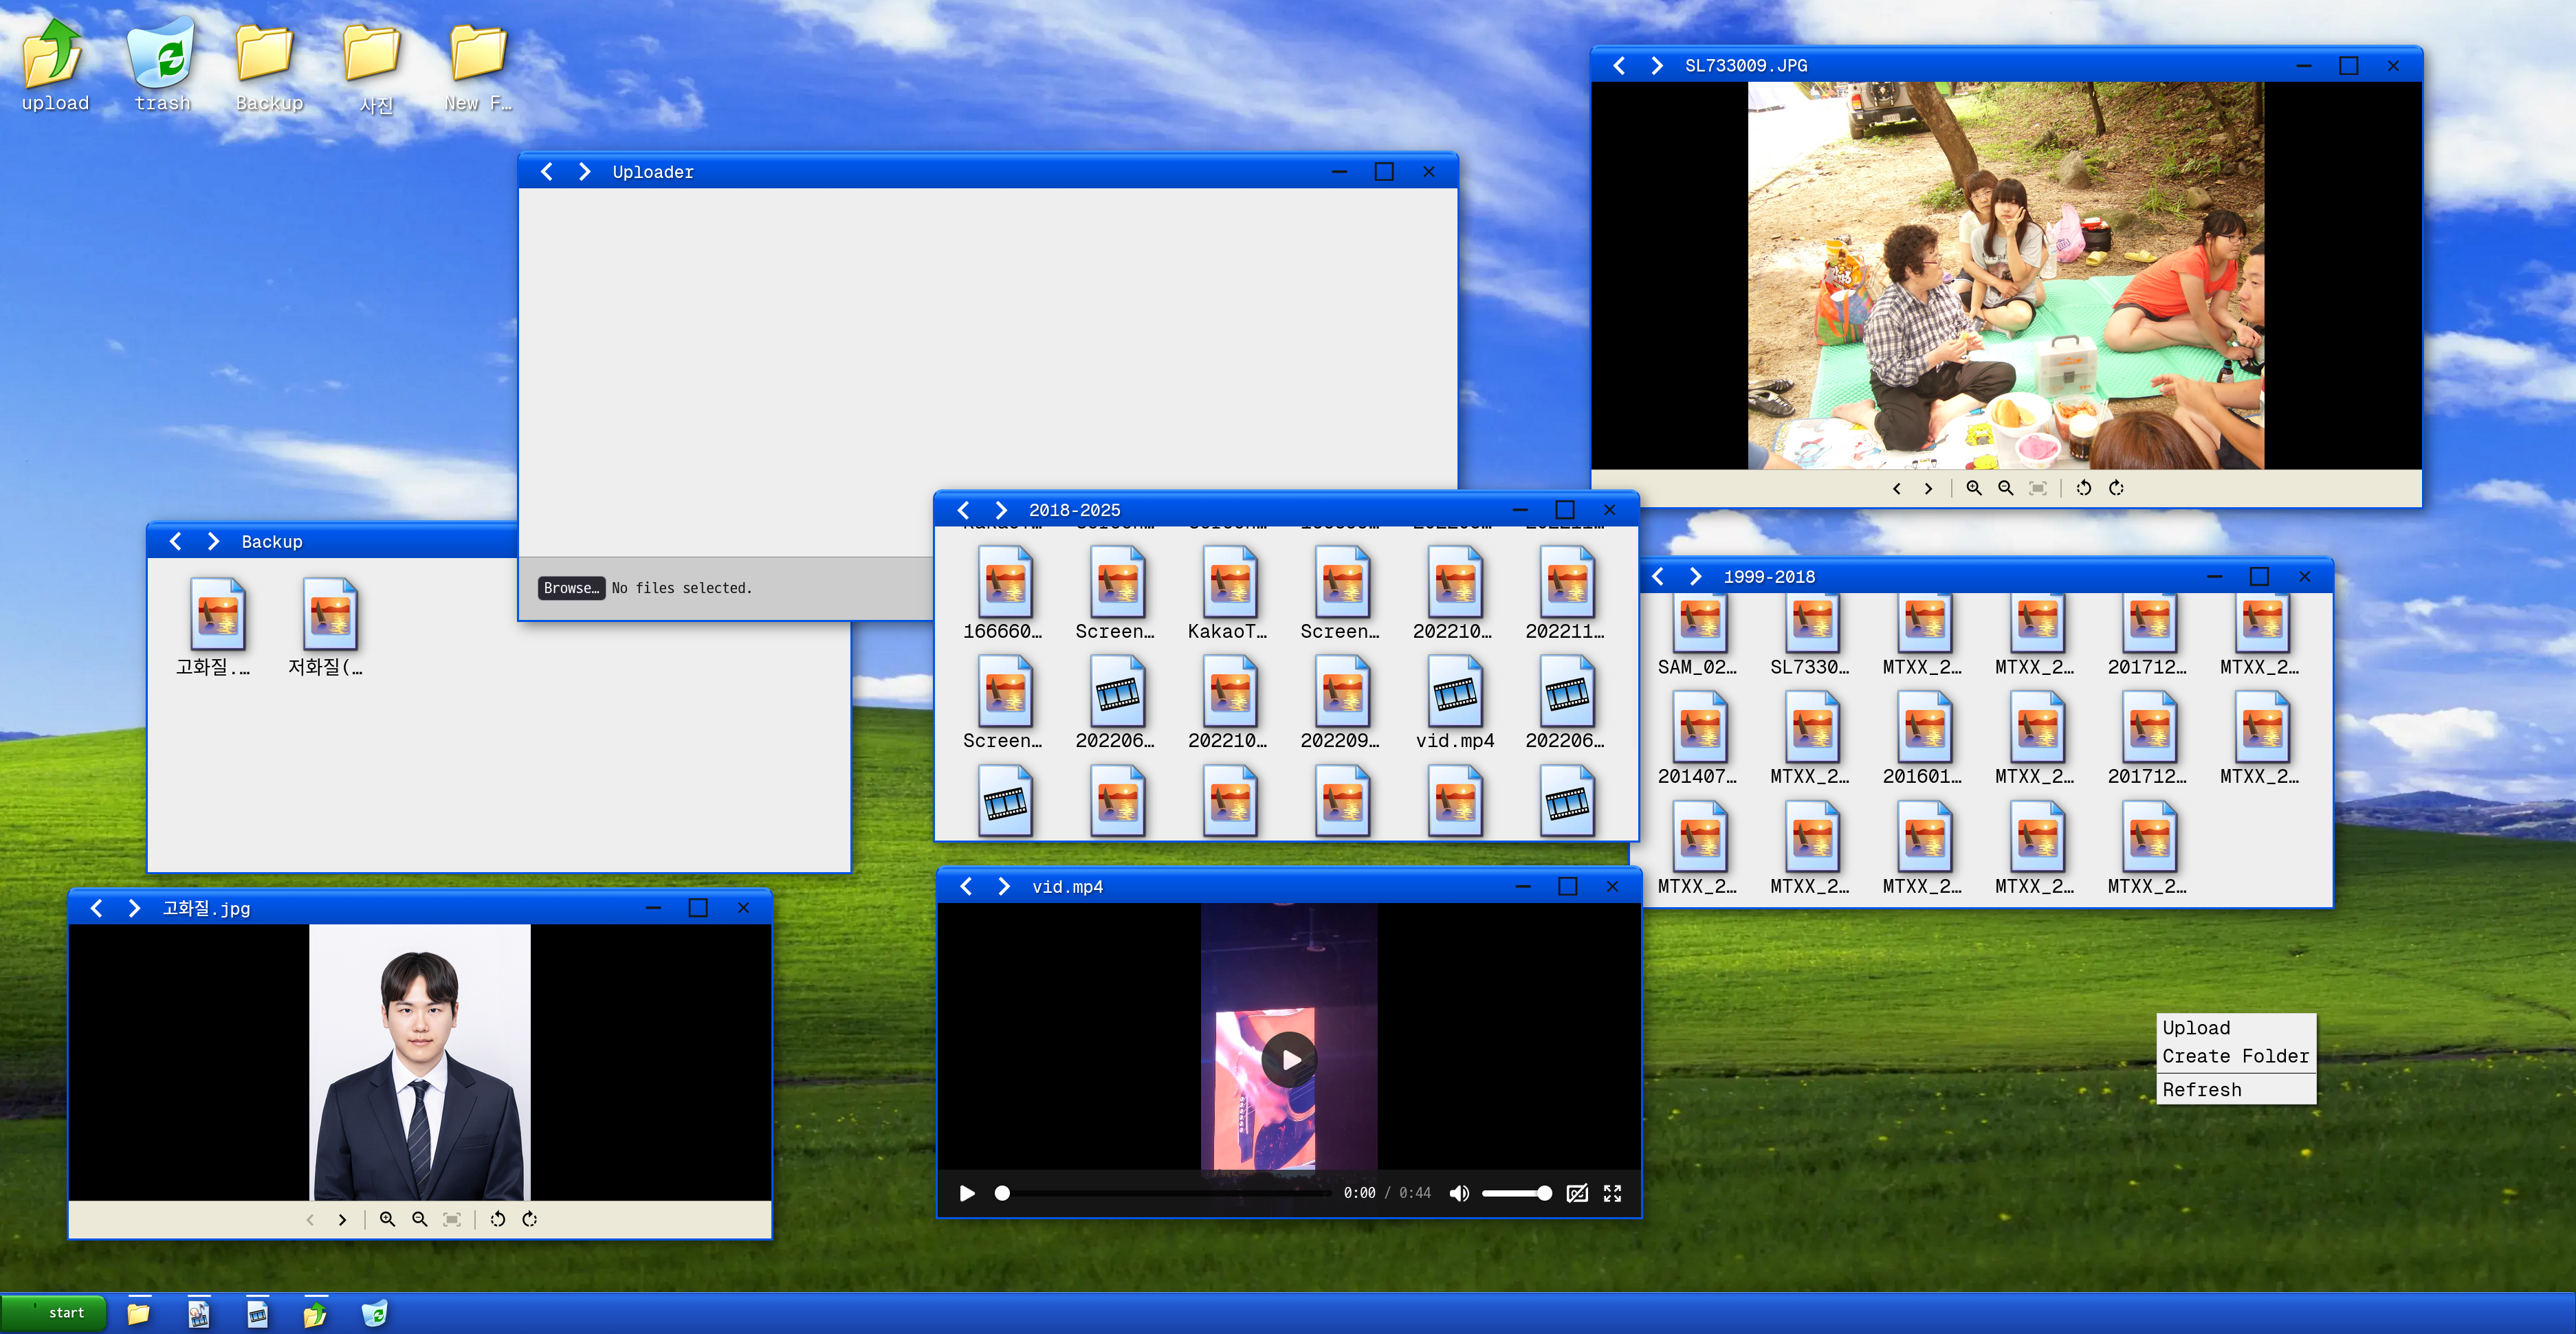Select 201601… file in 1999-2018 window

pyautogui.click(x=1924, y=738)
